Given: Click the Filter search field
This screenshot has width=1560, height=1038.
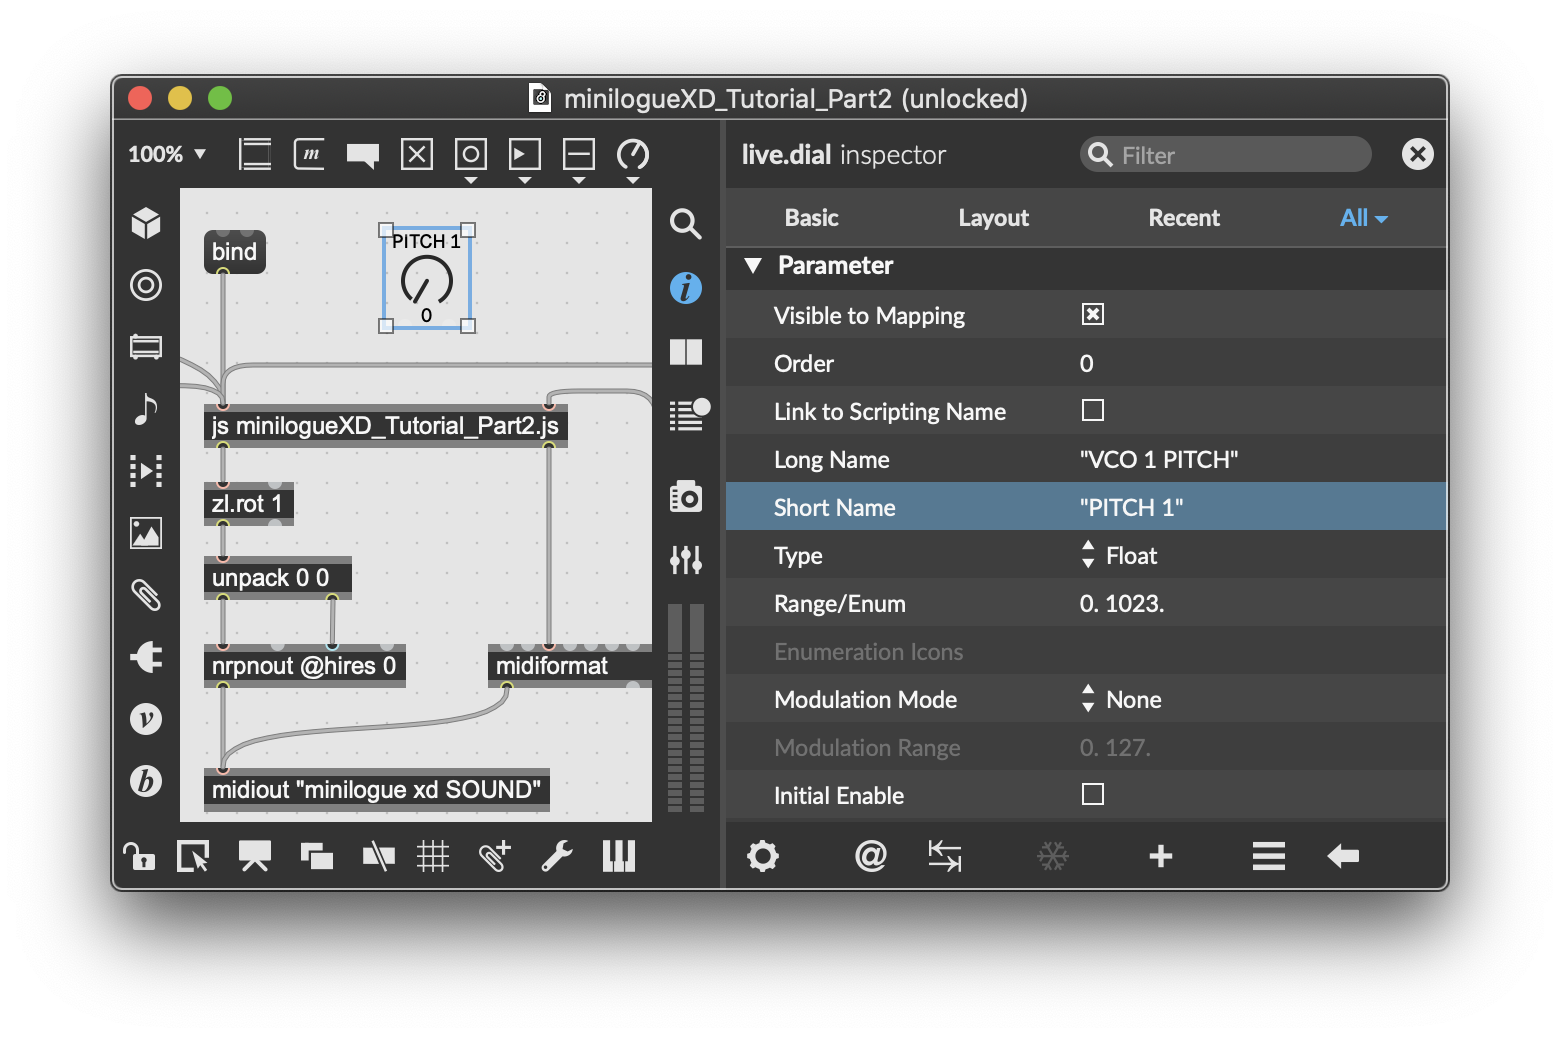Looking at the screenshot, I should click(x=1226, y=154).
